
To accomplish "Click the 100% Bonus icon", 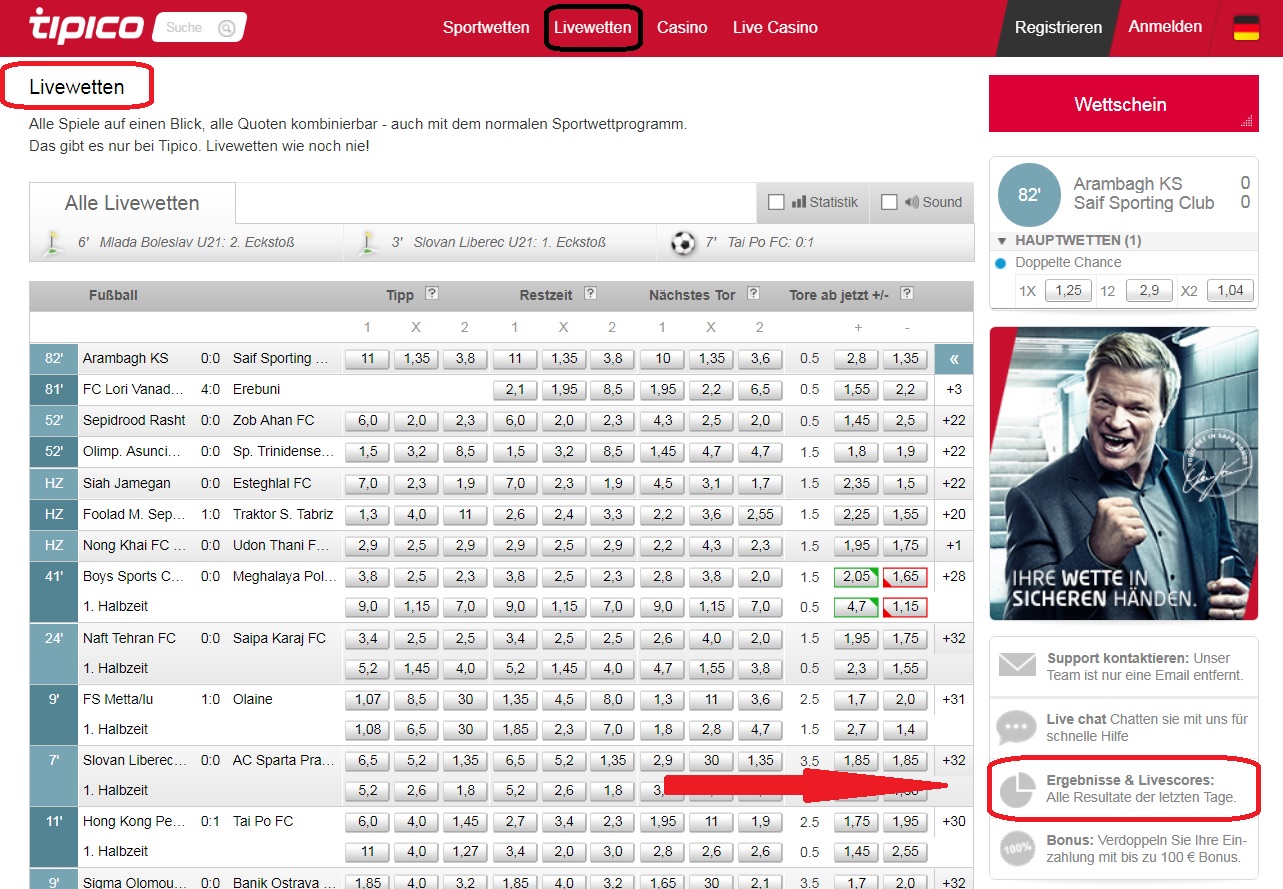I will [x=1018, y=849].
